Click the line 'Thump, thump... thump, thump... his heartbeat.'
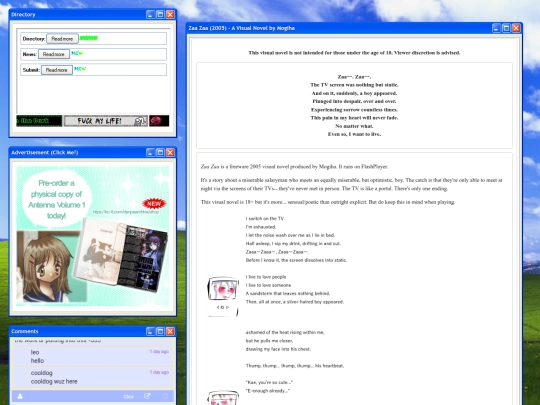540x405 pixels. pos(295,366)
